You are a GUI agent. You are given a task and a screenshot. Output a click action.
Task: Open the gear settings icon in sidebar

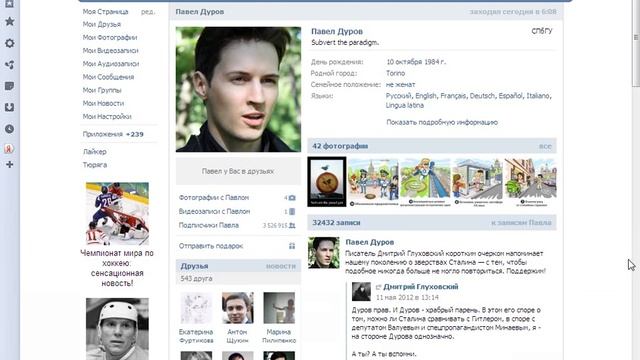pos(9,43)
